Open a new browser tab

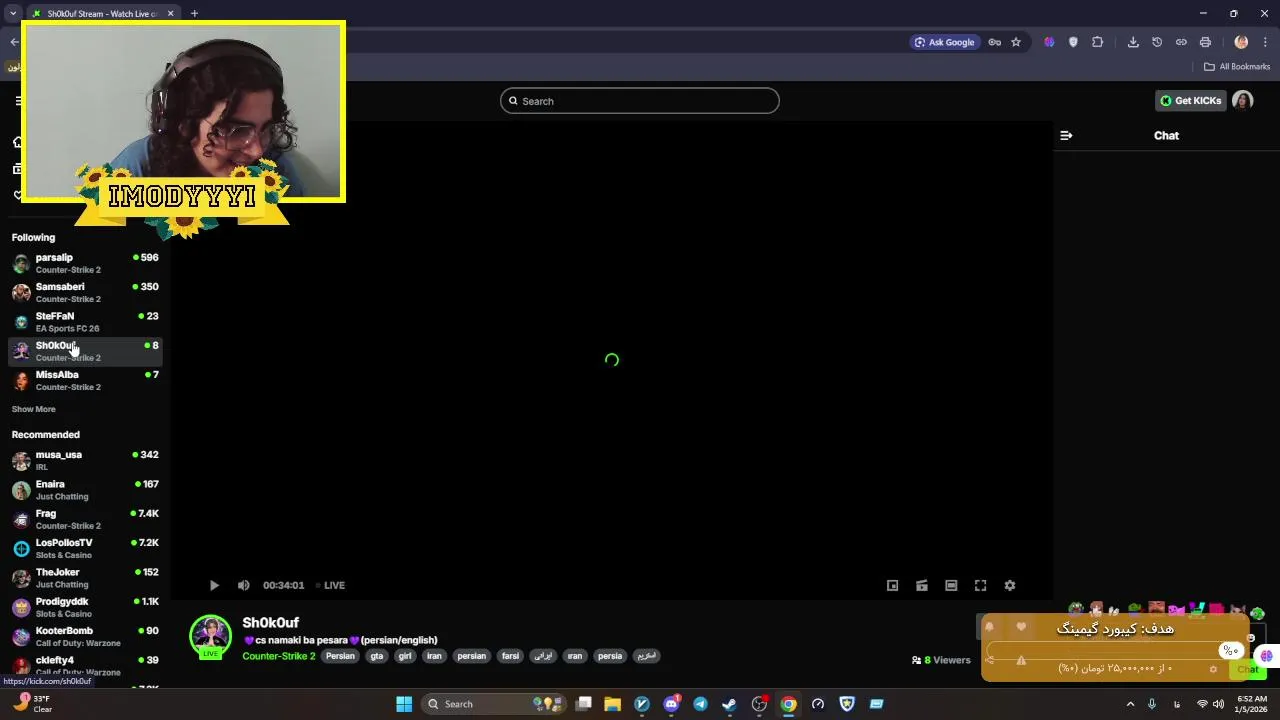point(194,13)
